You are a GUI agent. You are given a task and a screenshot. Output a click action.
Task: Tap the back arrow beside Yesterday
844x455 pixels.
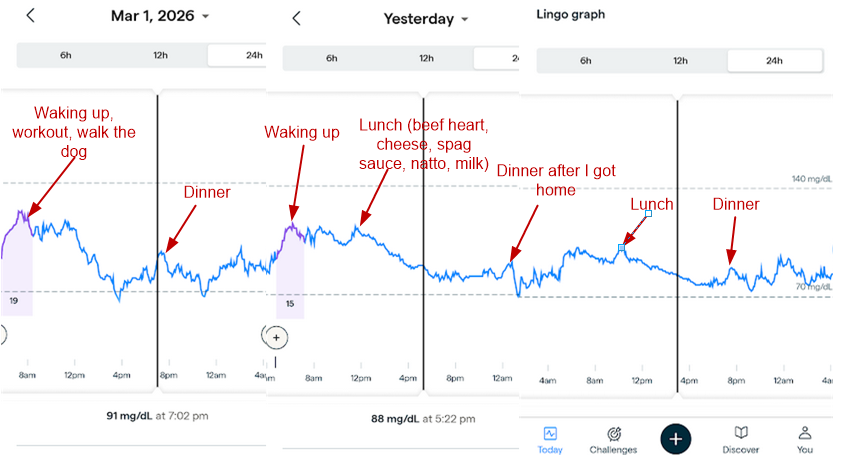[x=295, y=19]
